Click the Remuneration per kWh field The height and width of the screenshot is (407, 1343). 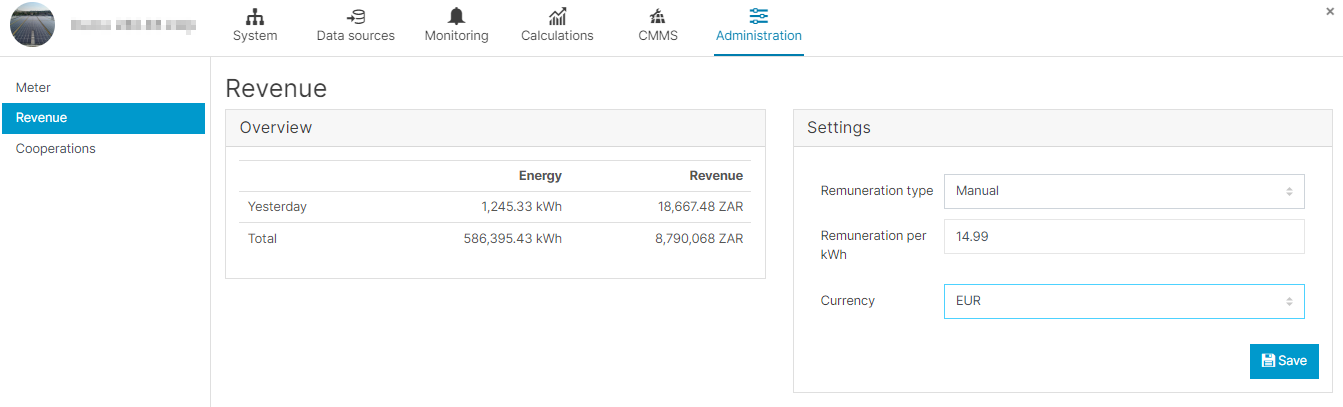pos(1123,237)
